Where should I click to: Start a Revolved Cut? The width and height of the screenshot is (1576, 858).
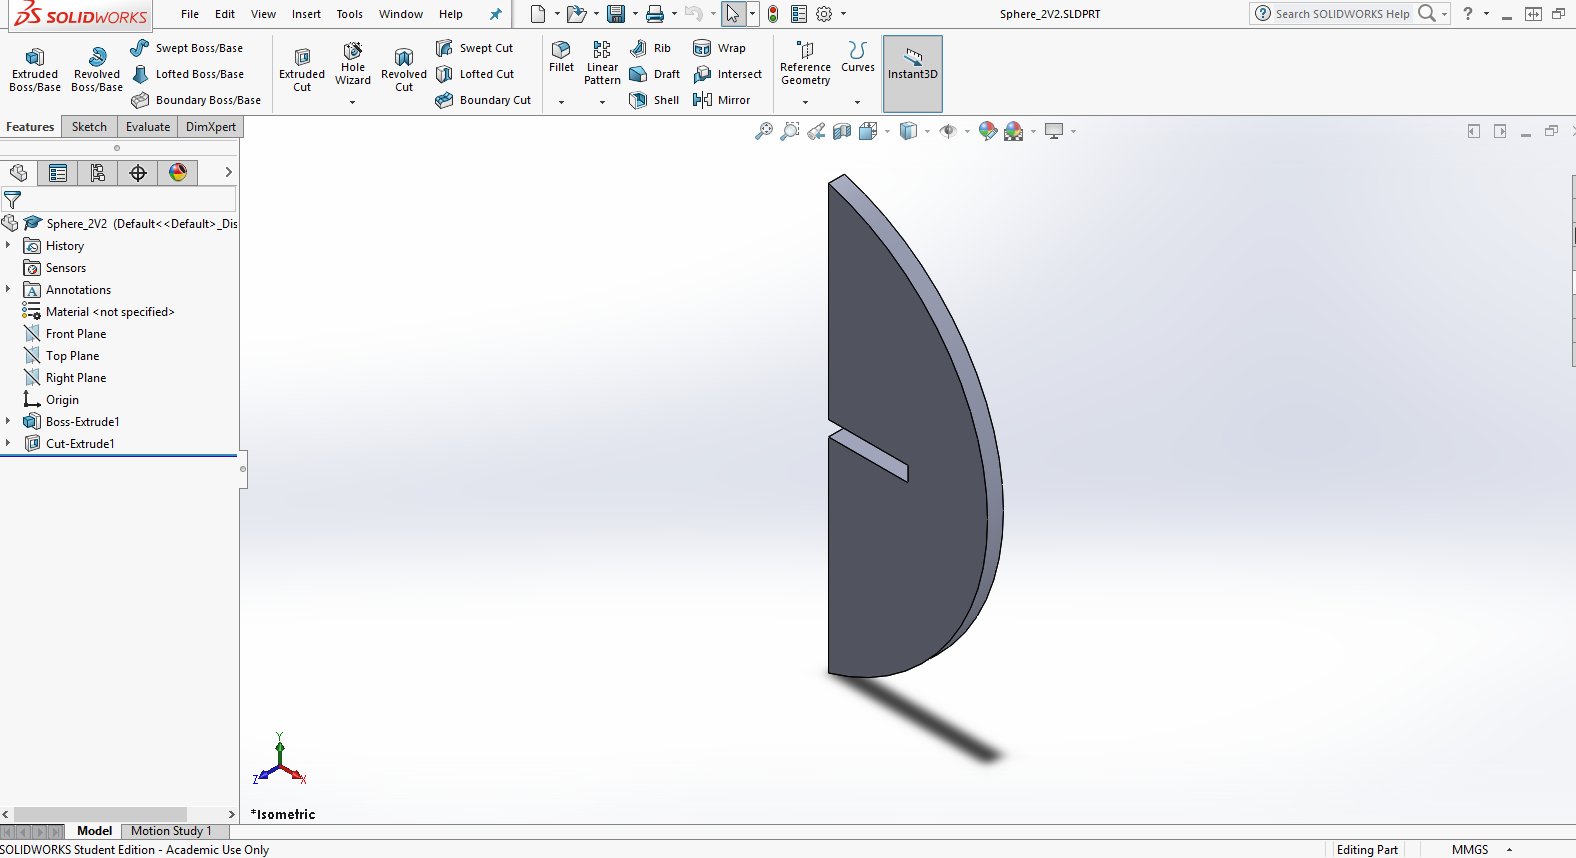point(404,68)
